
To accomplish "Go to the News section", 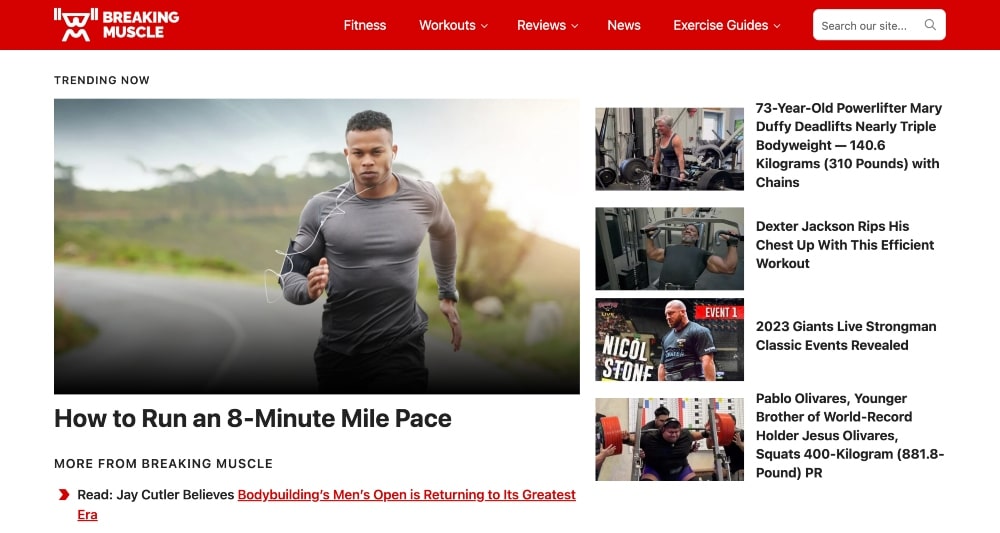I will pos(624,26).
